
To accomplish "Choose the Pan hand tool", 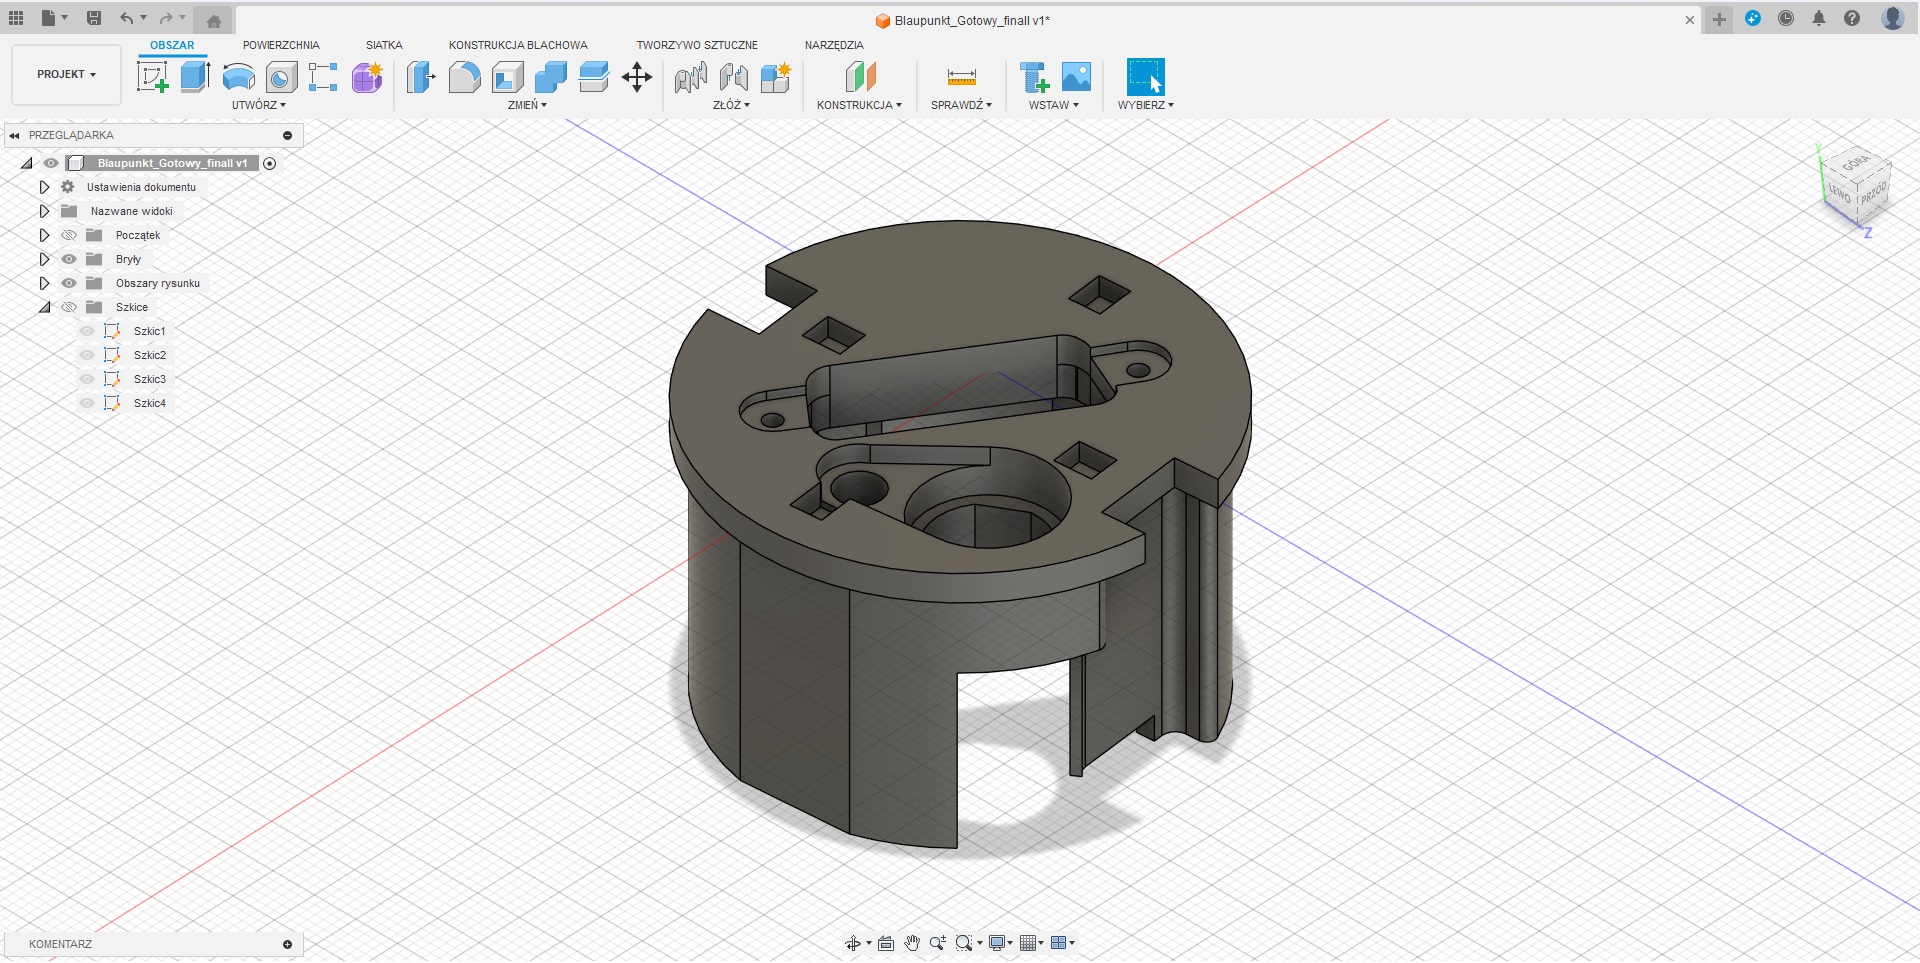I will tap(912, 943).
